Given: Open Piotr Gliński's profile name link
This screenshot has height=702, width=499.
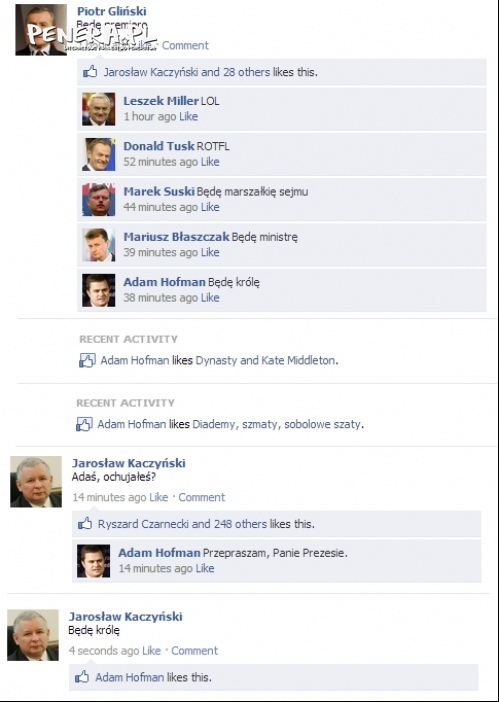Looking at the screenshot, I should point(111,11).
